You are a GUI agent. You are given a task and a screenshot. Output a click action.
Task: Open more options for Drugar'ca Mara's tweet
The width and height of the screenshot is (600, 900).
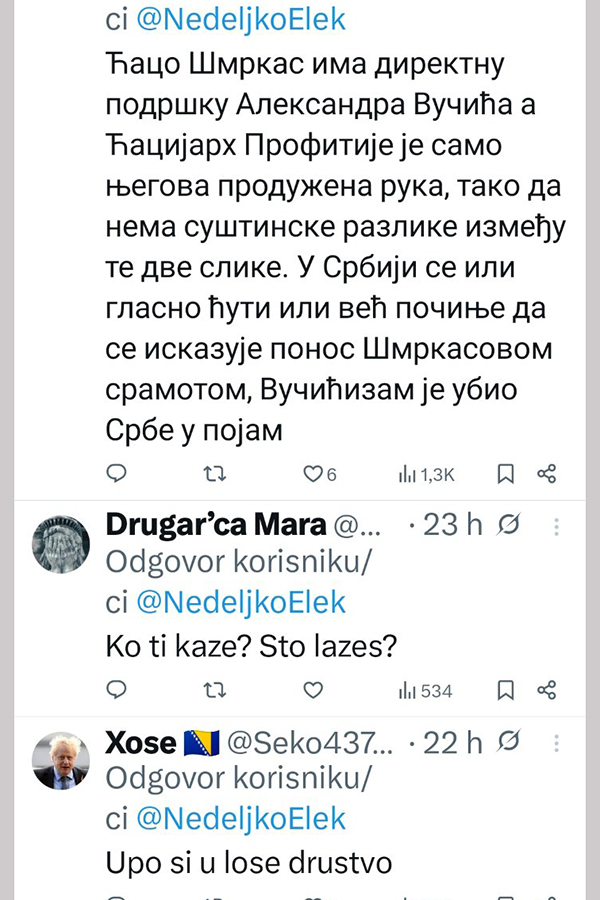(x=557, y=526)
